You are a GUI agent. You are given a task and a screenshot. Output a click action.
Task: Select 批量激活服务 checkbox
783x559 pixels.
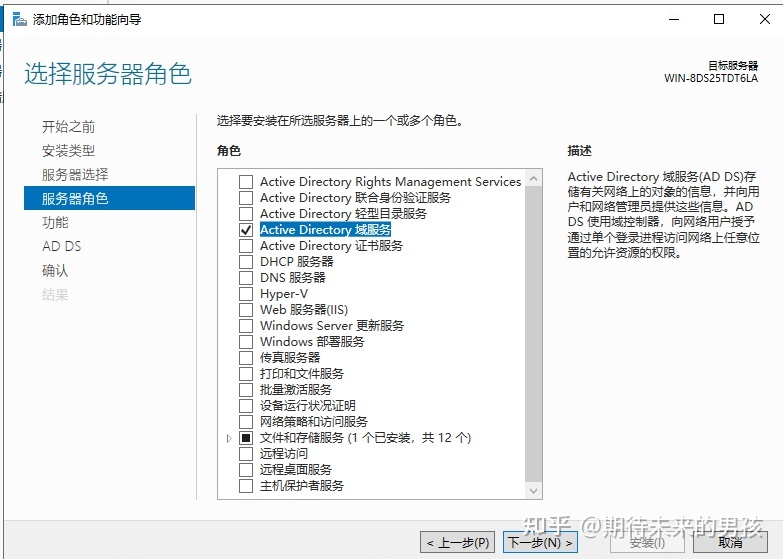click(x=246, y=390)
